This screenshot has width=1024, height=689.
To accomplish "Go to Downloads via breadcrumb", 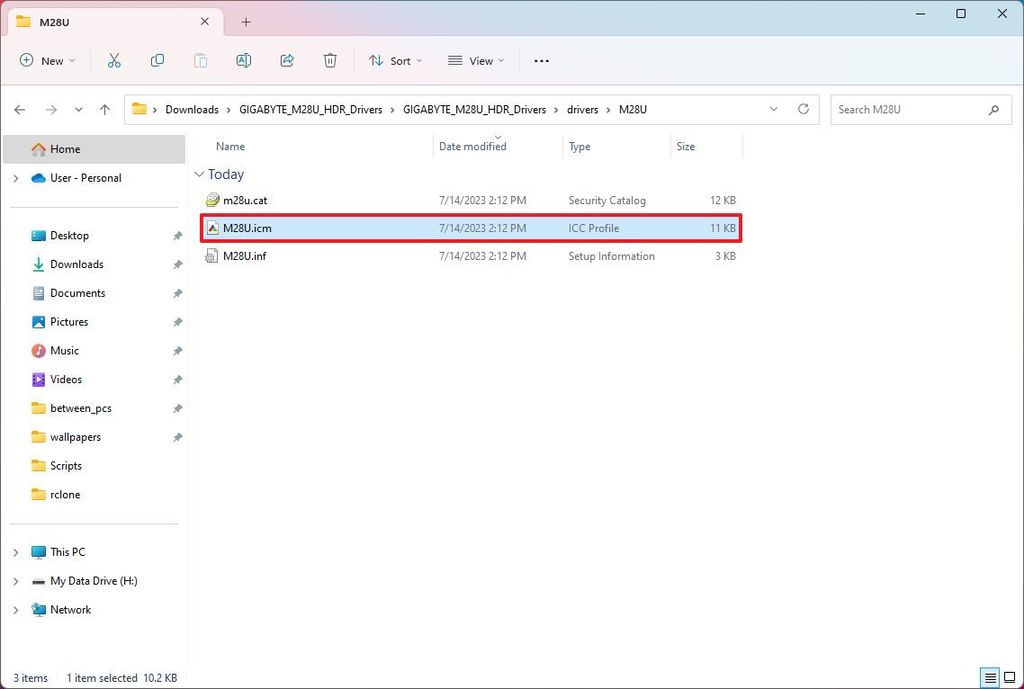I will [x=192, y=109].
